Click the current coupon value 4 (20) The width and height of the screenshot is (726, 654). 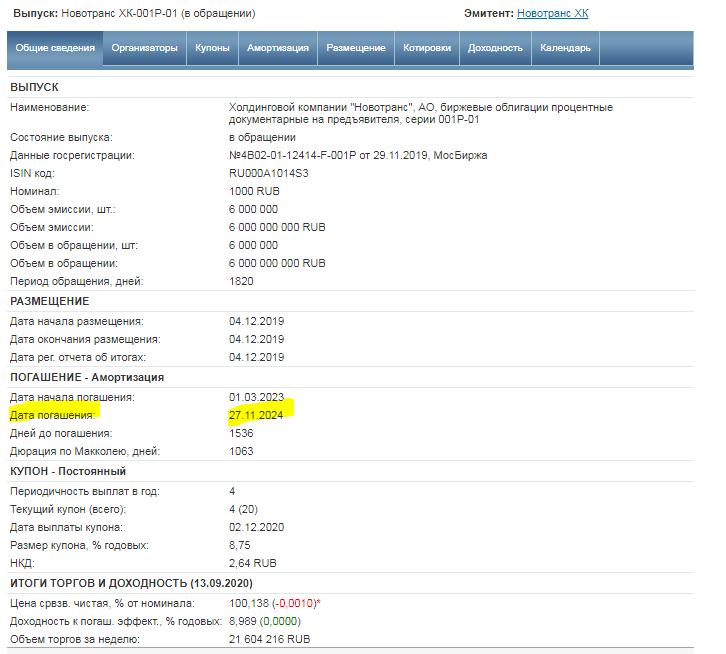pos(243,509)
